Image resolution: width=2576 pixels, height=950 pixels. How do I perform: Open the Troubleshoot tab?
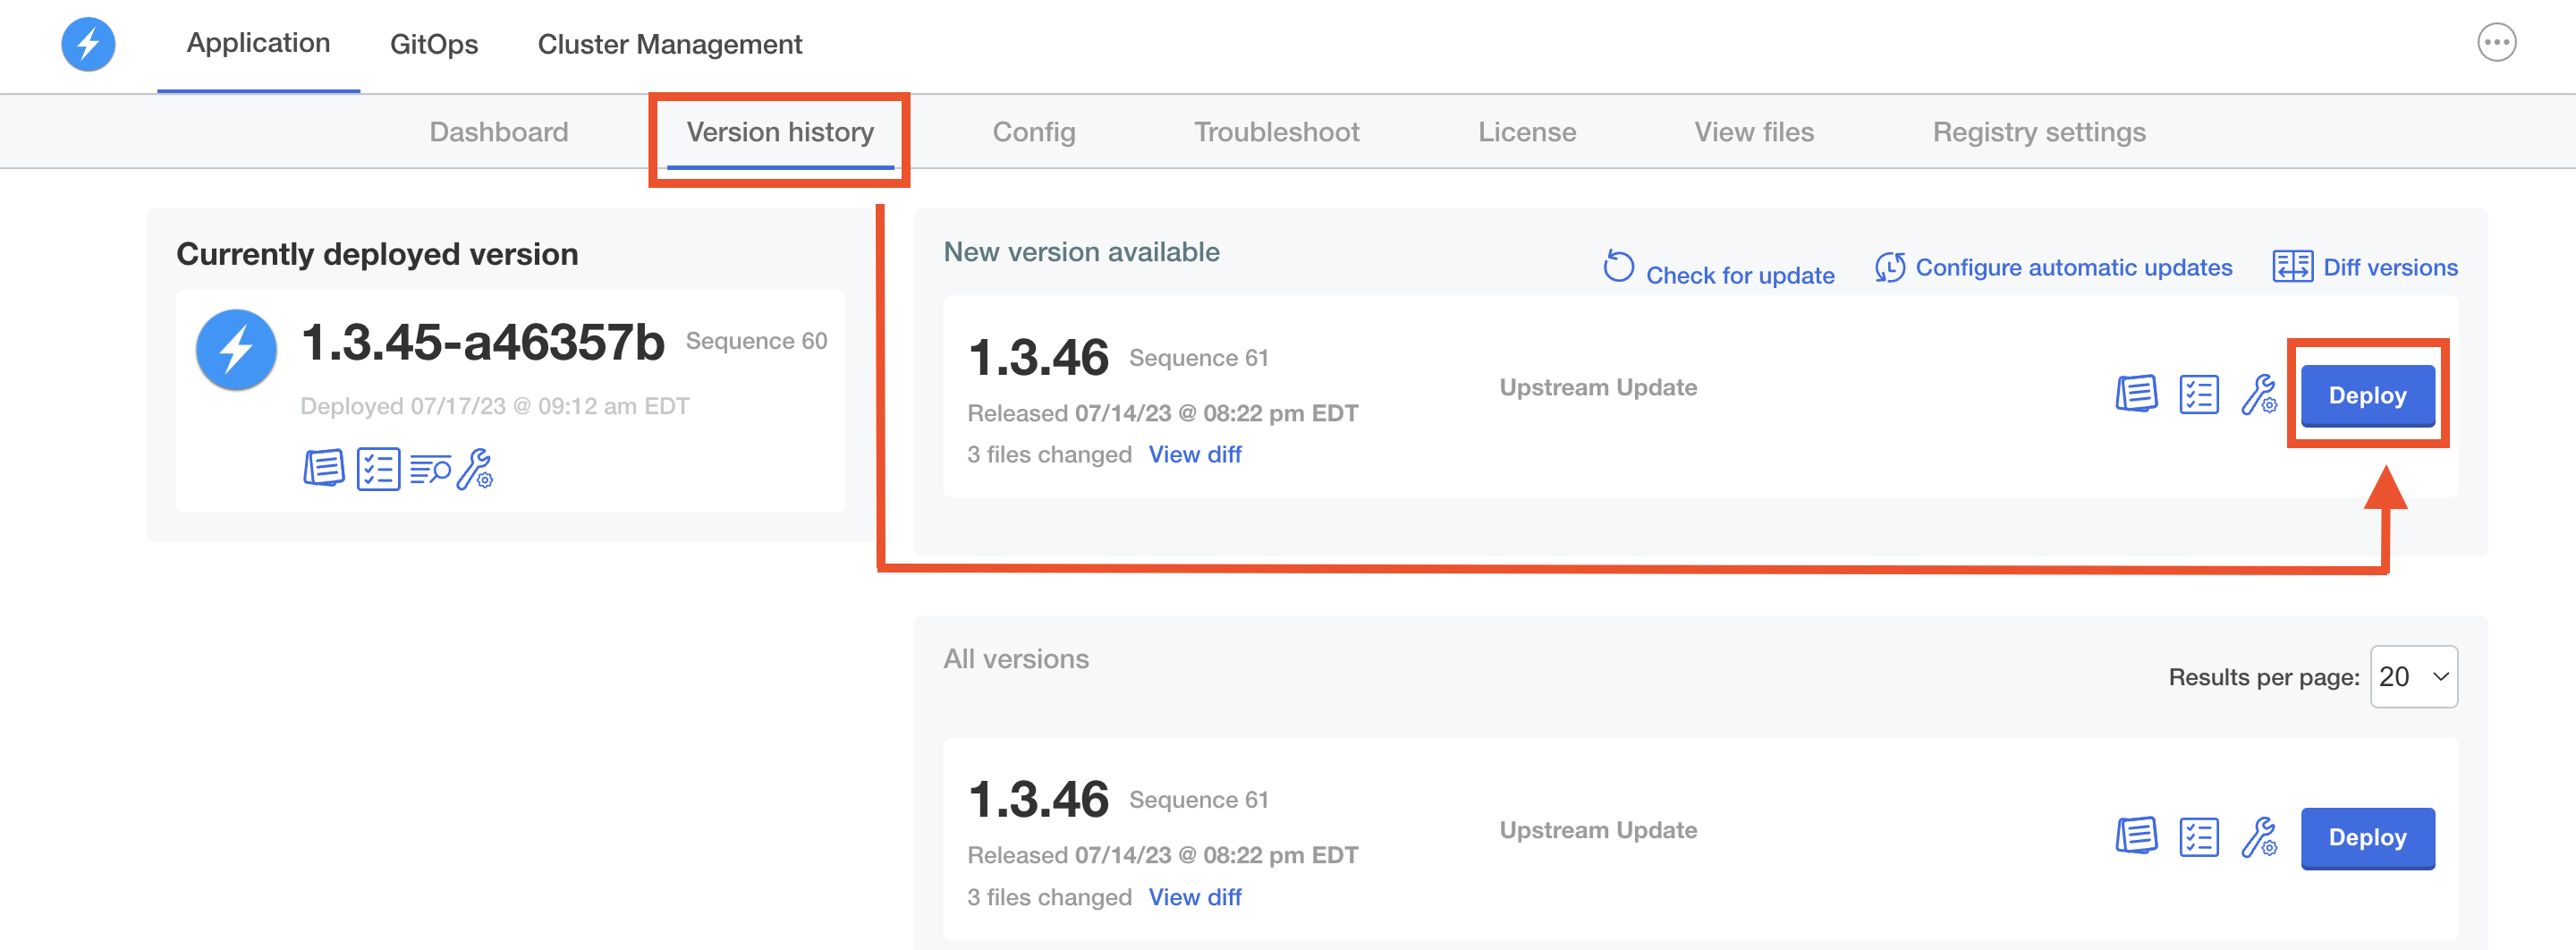pyautogui.click(x=1276, y=132)
